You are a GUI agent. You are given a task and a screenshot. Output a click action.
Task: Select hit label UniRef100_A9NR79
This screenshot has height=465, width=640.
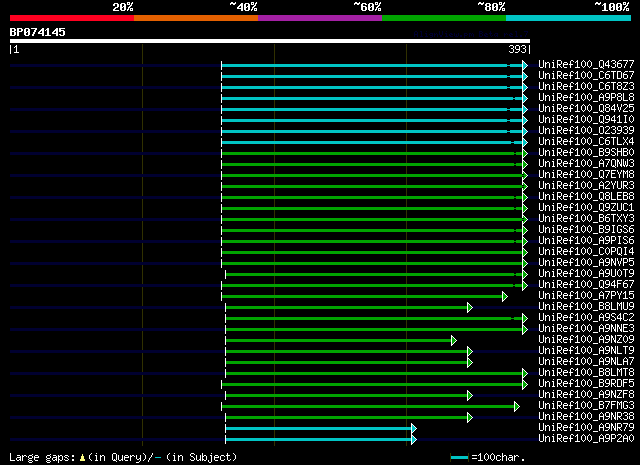point(586,428)
